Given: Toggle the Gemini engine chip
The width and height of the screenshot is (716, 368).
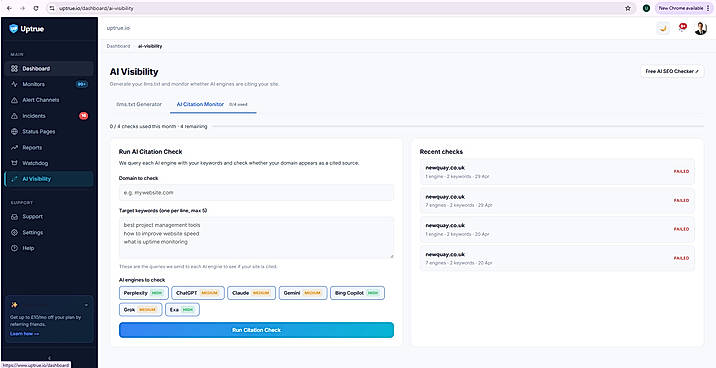Looking at the screenshot, I should click(303, 293).
